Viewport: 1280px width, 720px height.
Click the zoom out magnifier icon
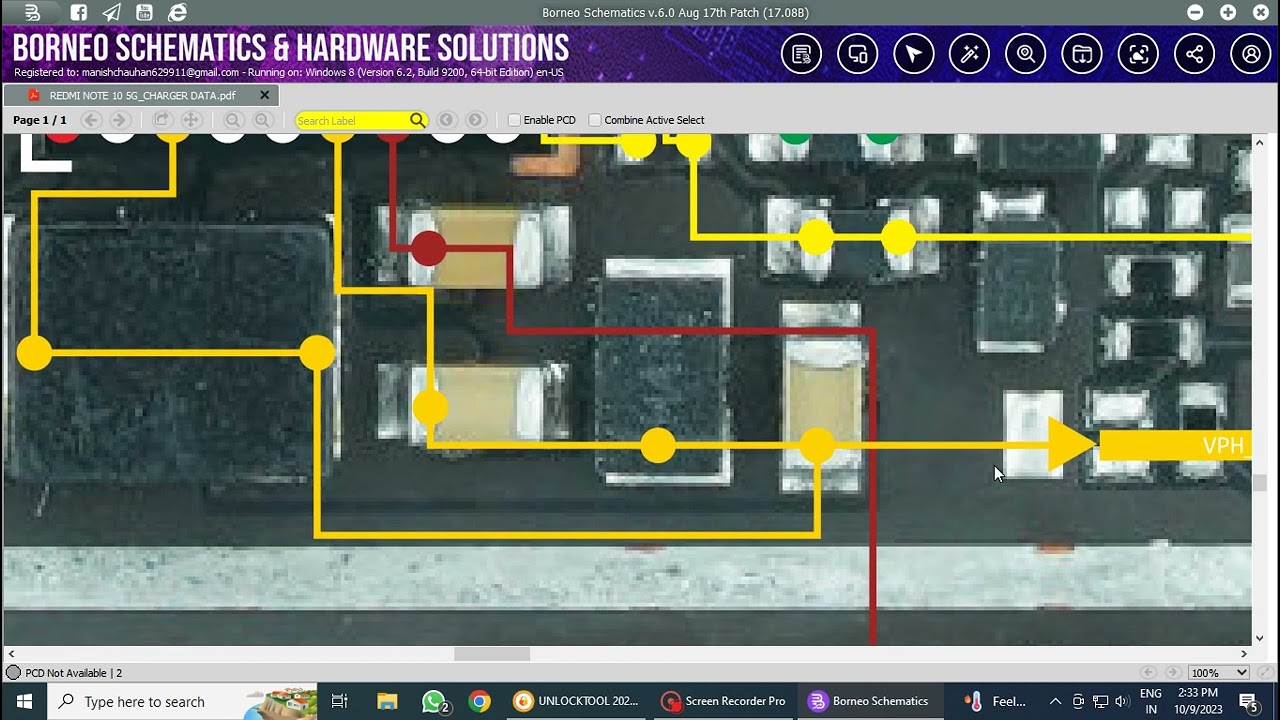click(x=233, y=120)
